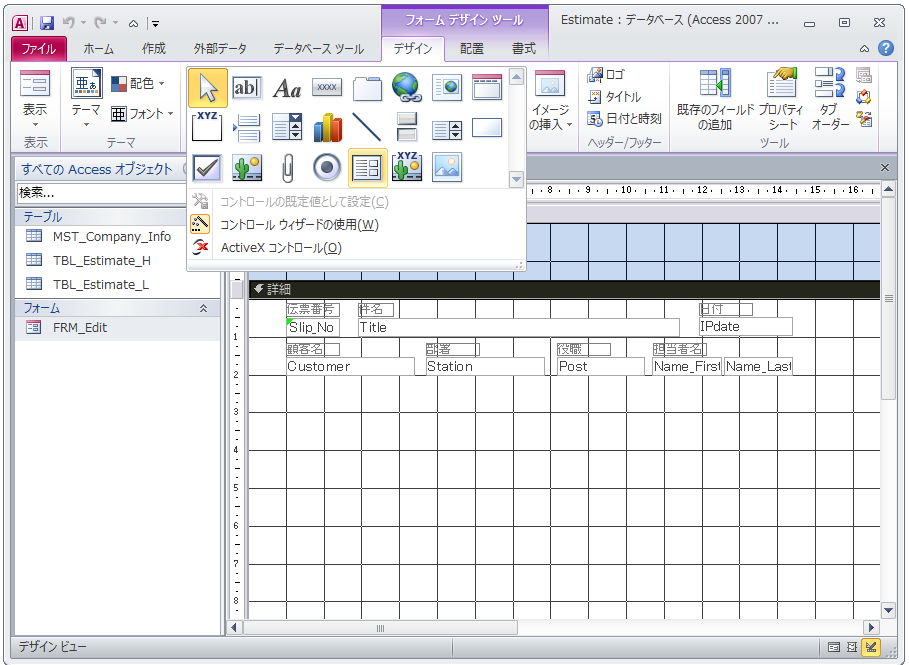Save using the Quick Access floppy icon
Viewport: 909px width, 665px height.
tap(47, 23)
